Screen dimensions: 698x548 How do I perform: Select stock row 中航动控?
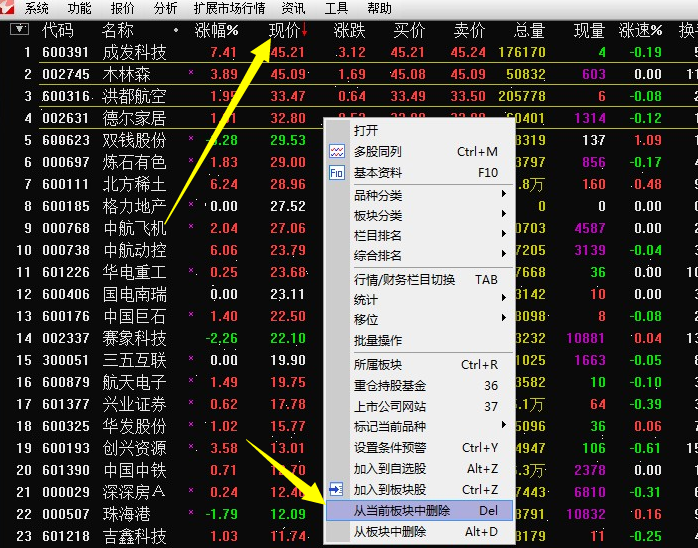[349, 250]
